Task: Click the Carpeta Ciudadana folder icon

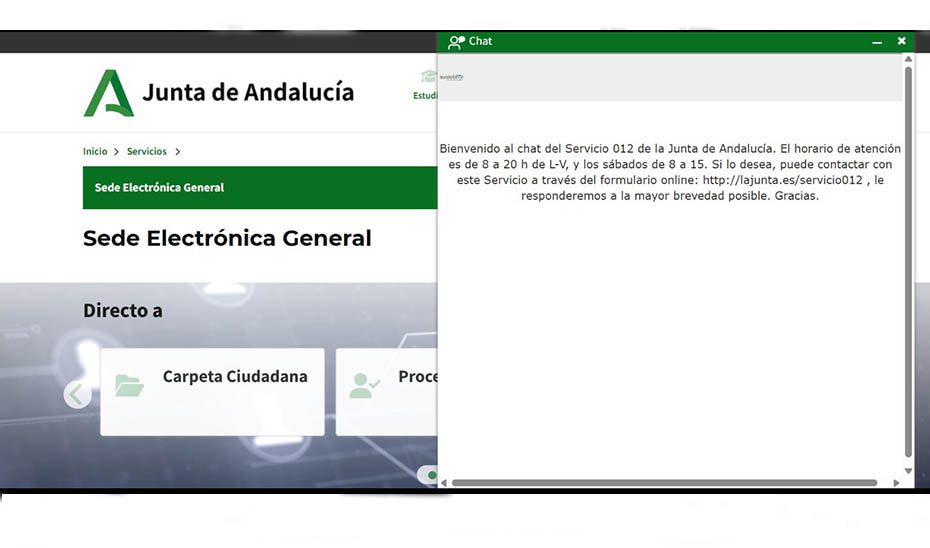Action: pyautogui.click(x=129, y=385)
